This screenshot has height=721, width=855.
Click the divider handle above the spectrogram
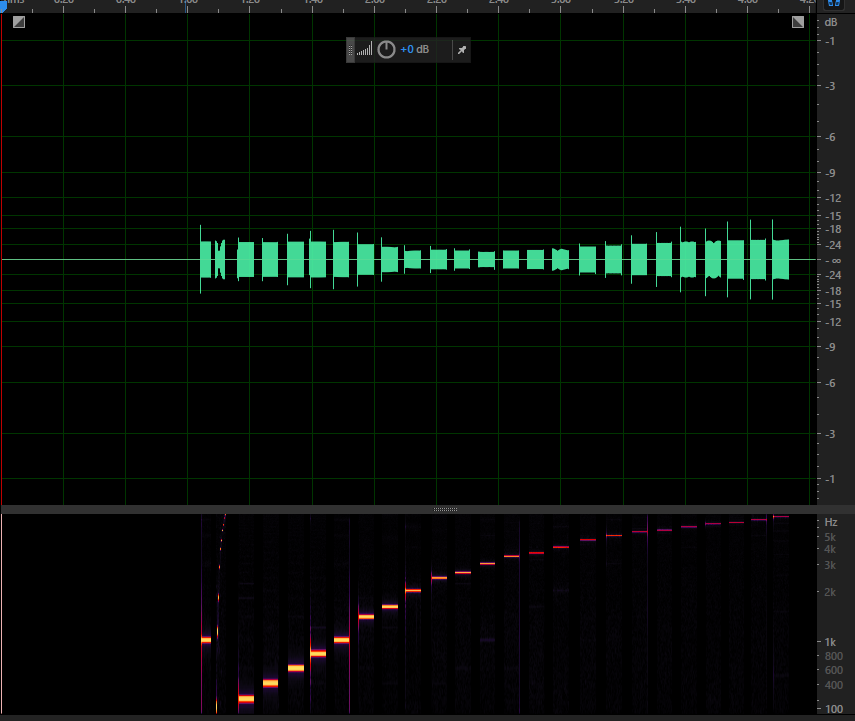pos(445,509)
